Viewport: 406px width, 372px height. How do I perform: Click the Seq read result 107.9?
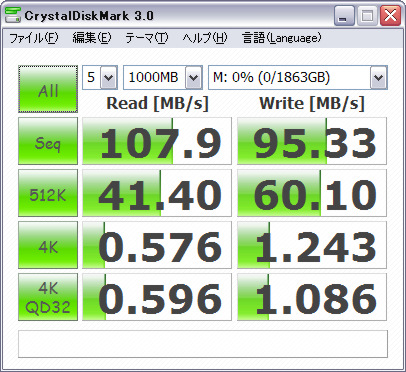[x=157, y=141]
